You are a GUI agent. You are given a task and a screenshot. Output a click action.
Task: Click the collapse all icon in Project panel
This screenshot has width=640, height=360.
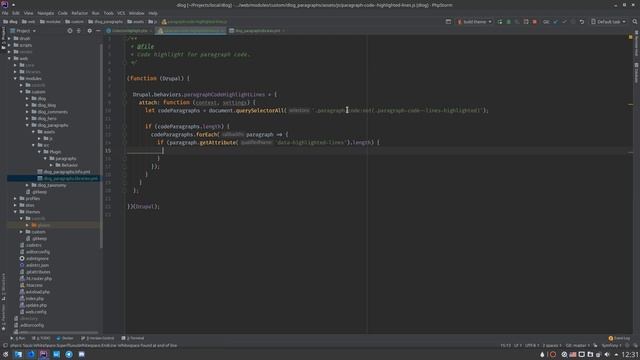click(x=79, y=31)
